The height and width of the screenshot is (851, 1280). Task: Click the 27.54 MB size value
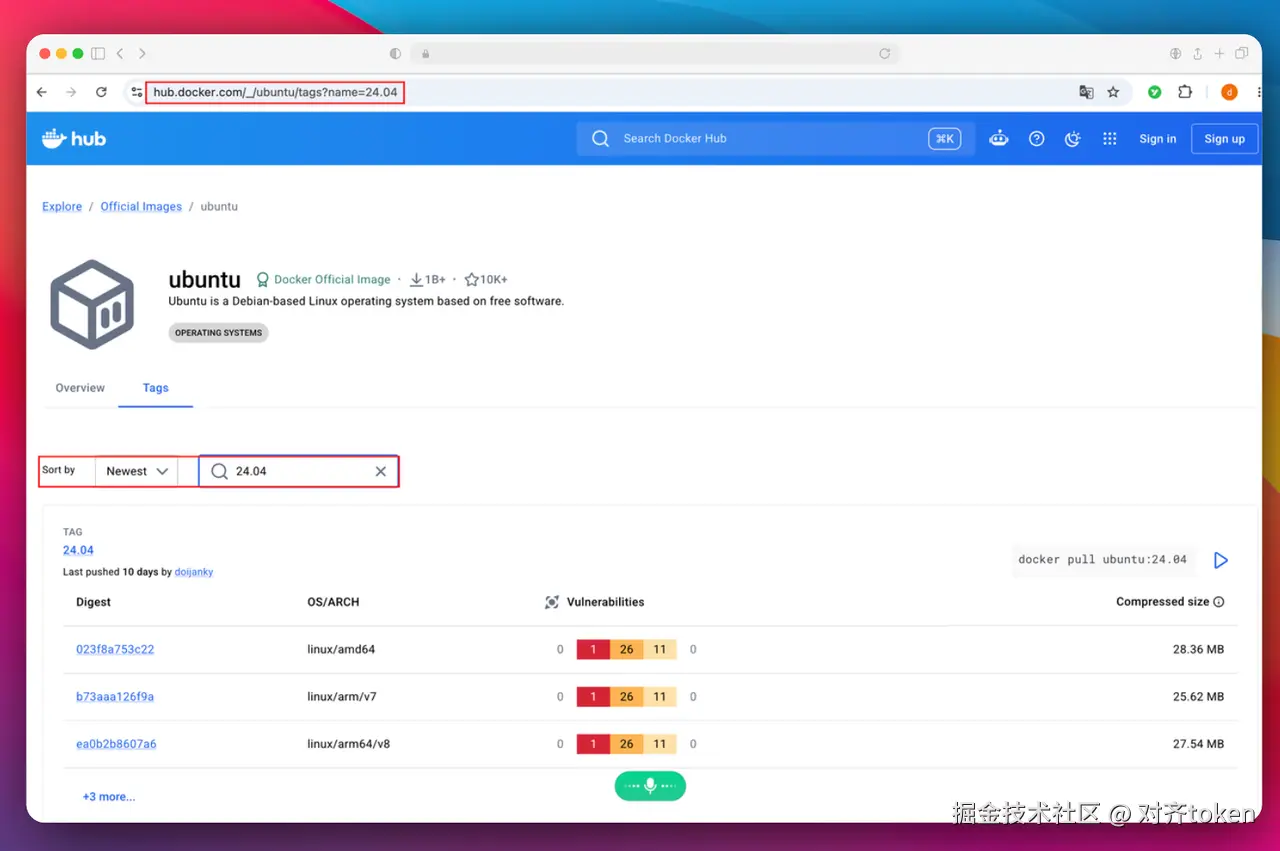1198,744
